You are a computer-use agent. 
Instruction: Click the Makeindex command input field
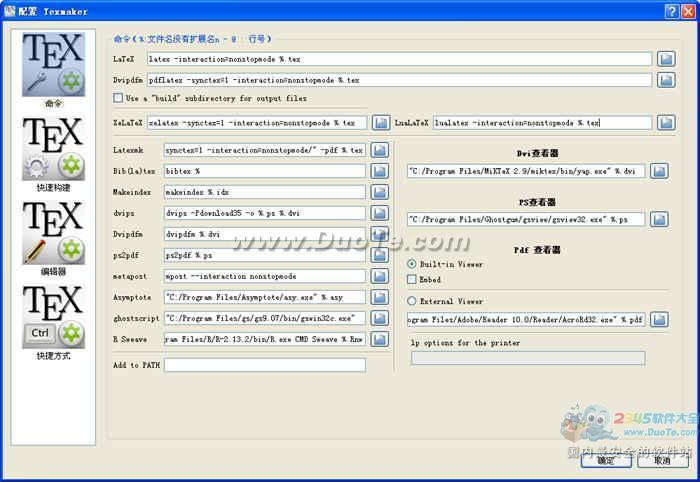point(265,192)
